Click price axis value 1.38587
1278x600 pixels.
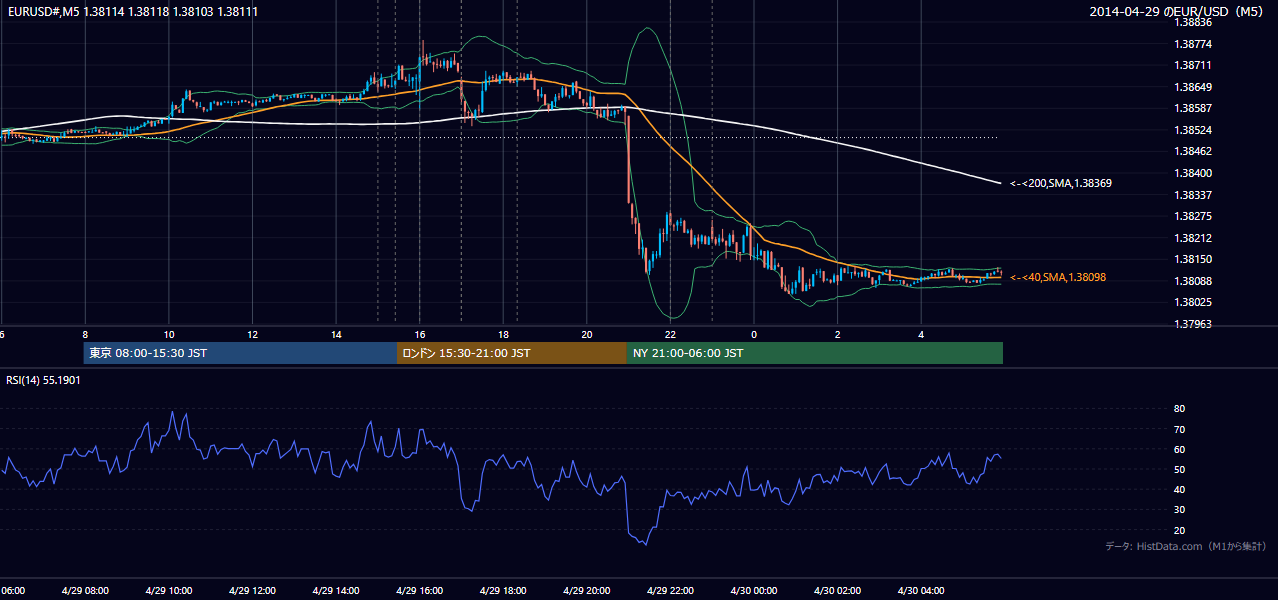click(1193, 108)
